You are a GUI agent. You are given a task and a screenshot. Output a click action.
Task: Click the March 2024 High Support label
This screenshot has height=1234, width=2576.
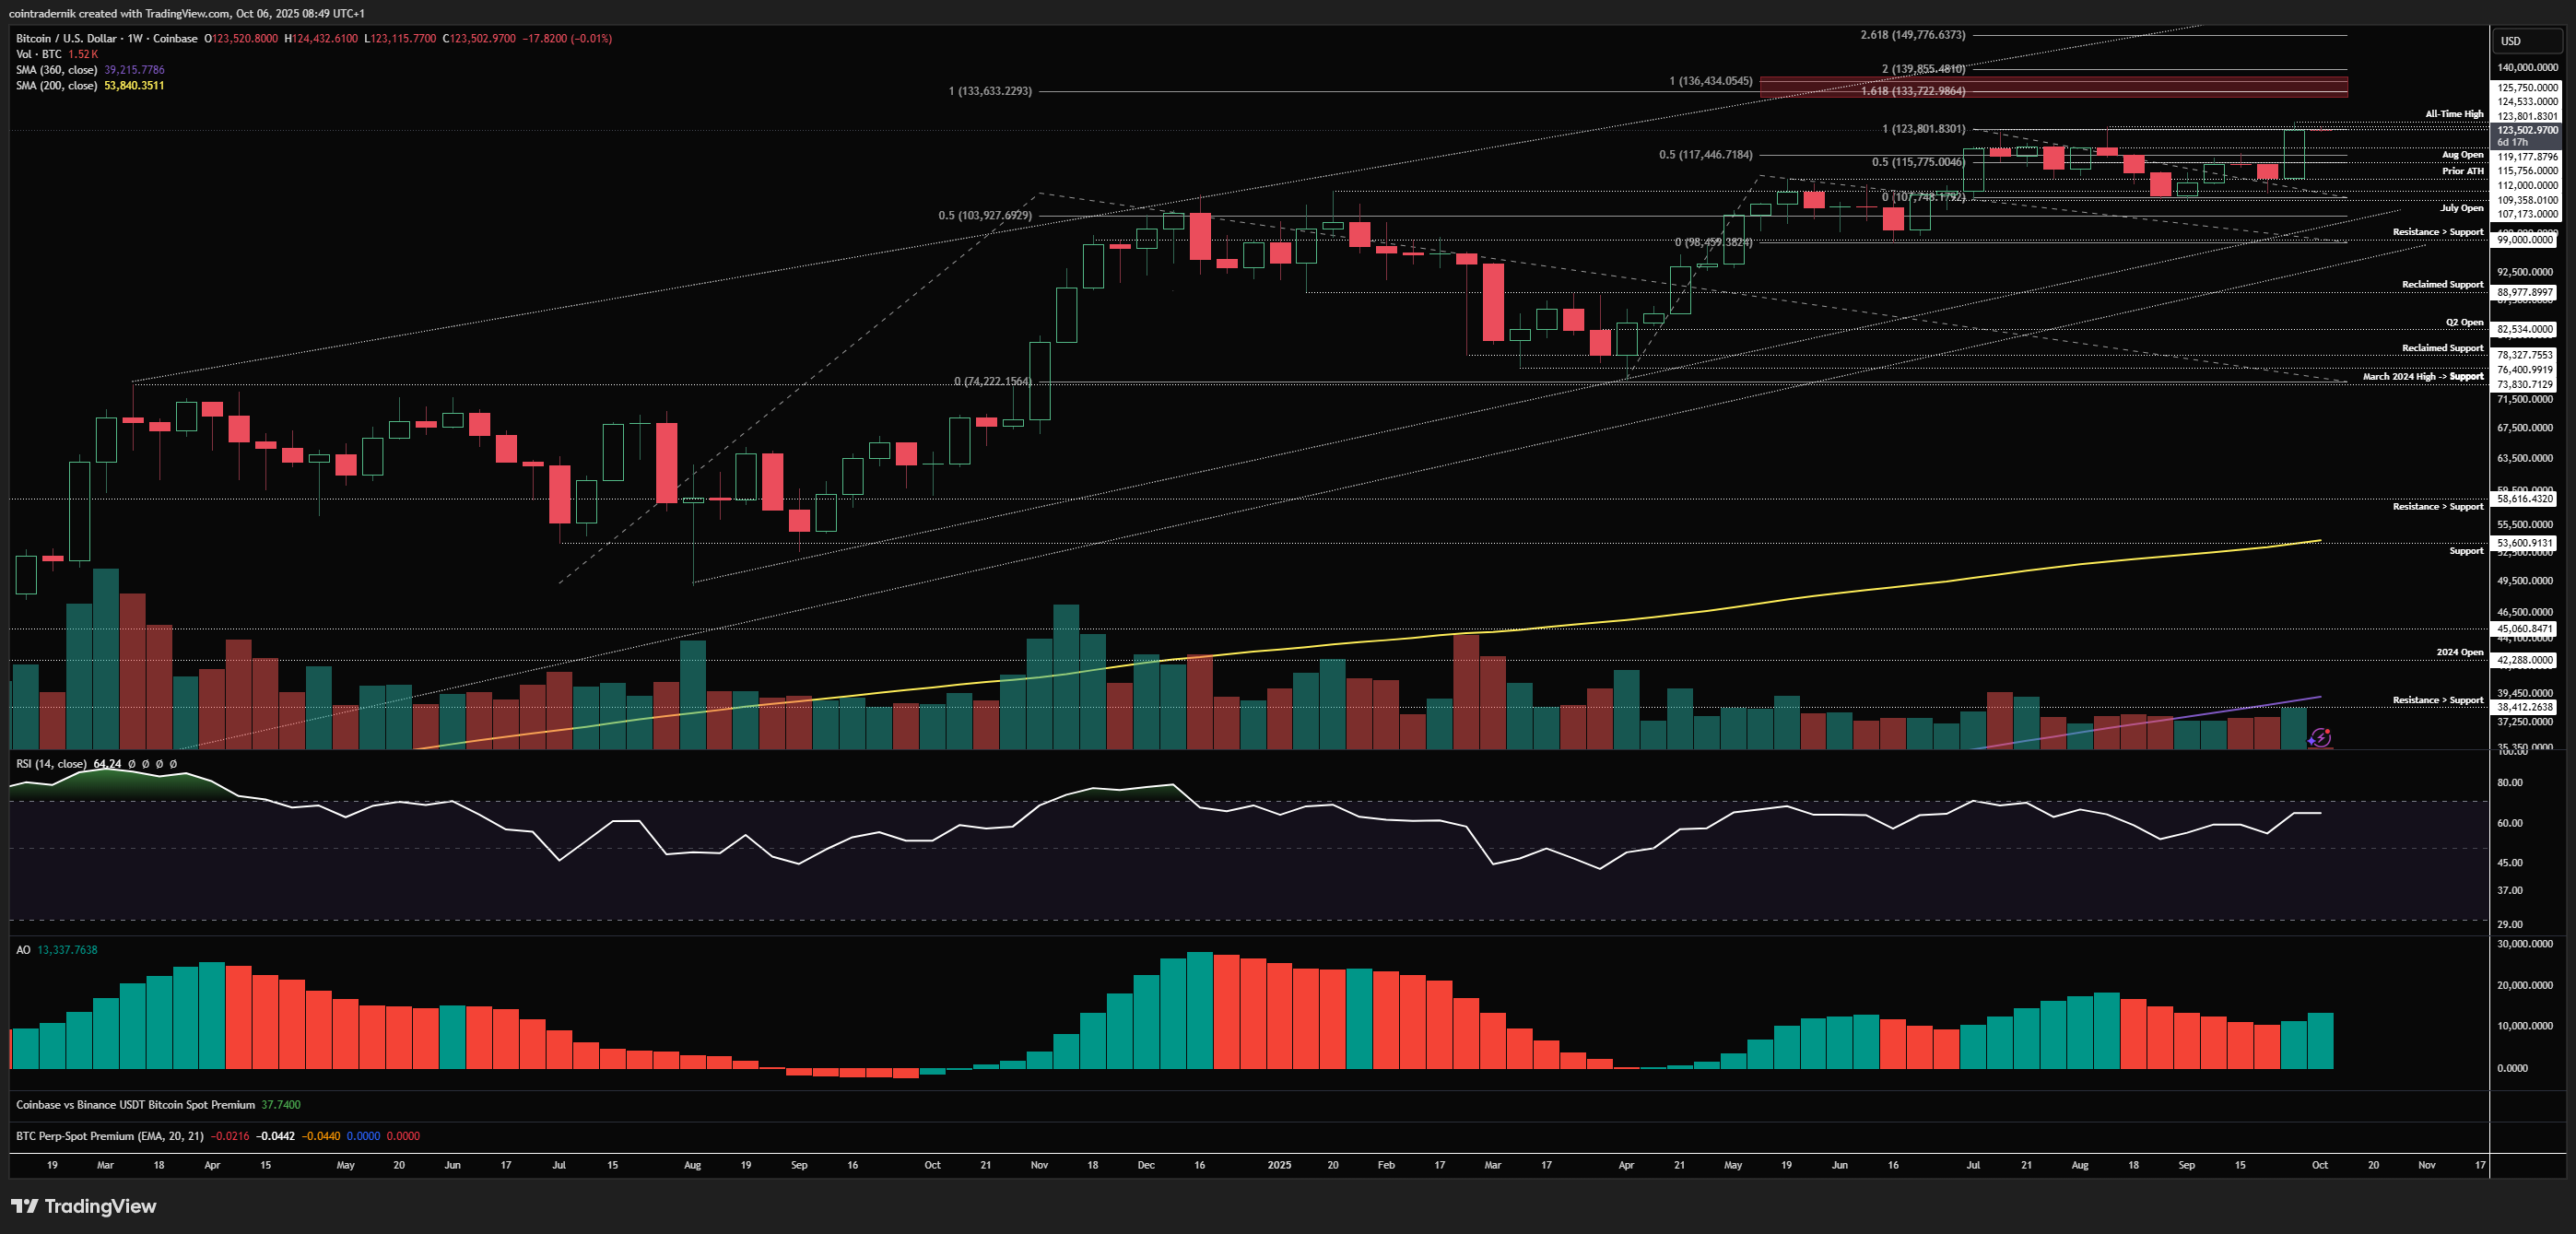2422,377
